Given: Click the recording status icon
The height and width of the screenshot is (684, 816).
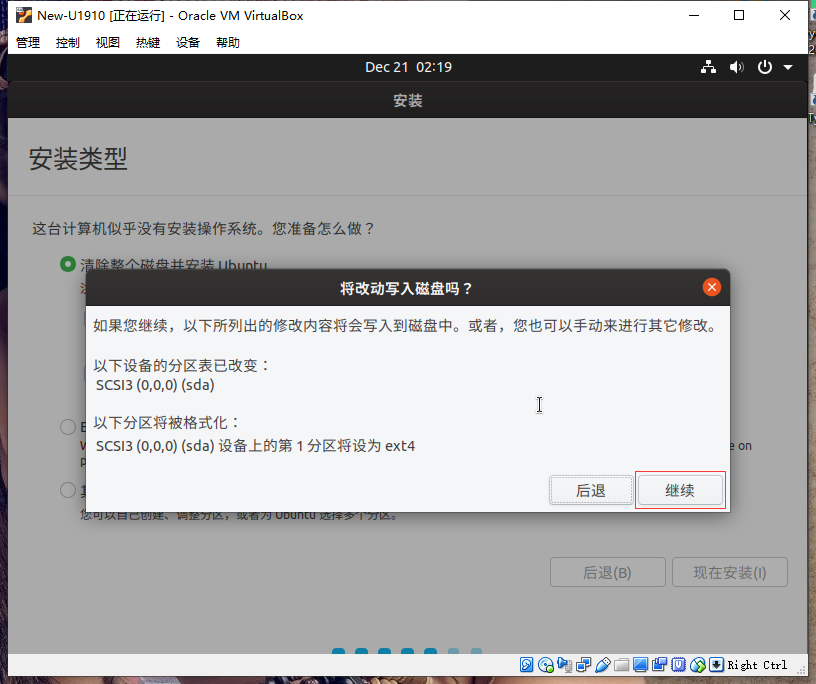Looking at the screenshot, I should coord(659,665).
